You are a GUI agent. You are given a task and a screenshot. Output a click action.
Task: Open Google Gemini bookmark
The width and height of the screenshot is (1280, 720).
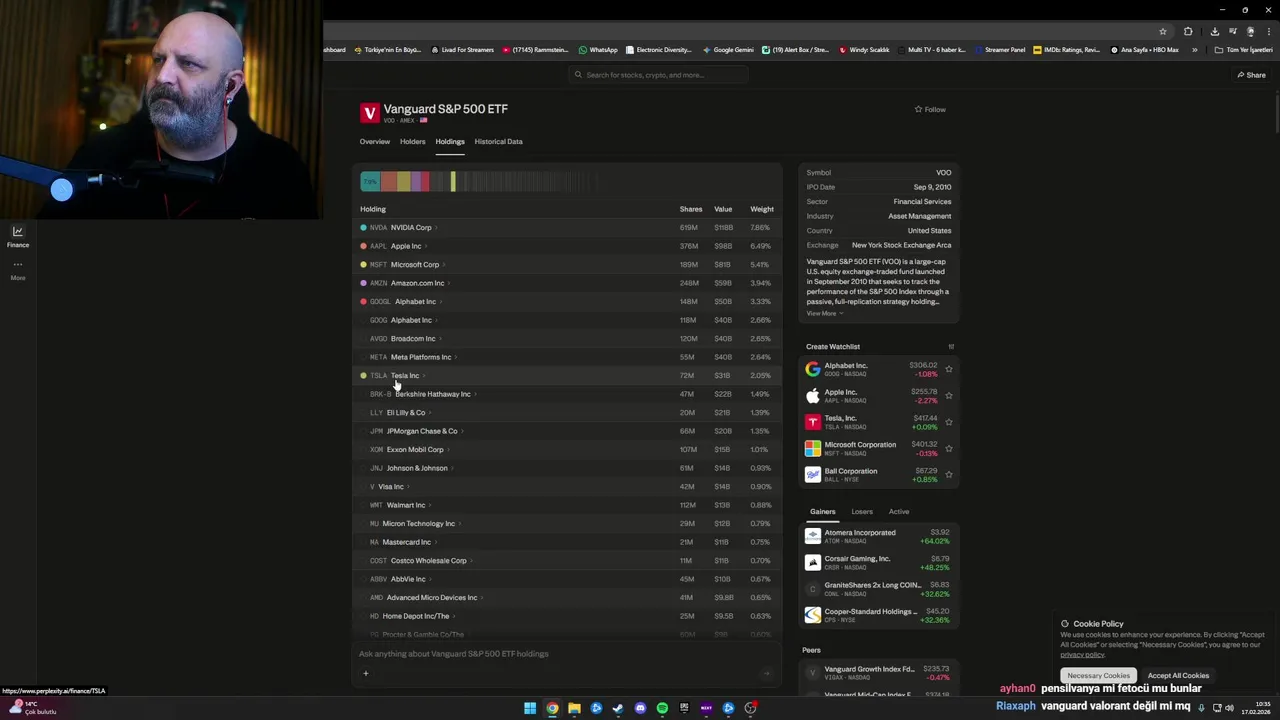pos(728,50)
